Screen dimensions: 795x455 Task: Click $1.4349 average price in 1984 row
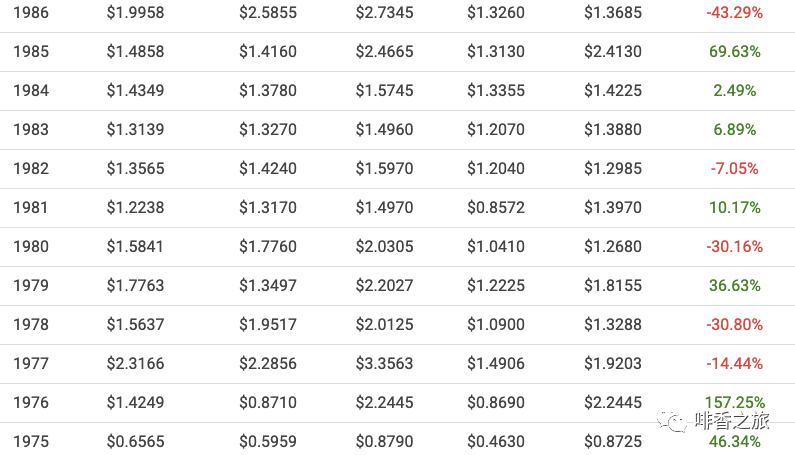coord(135,91)
